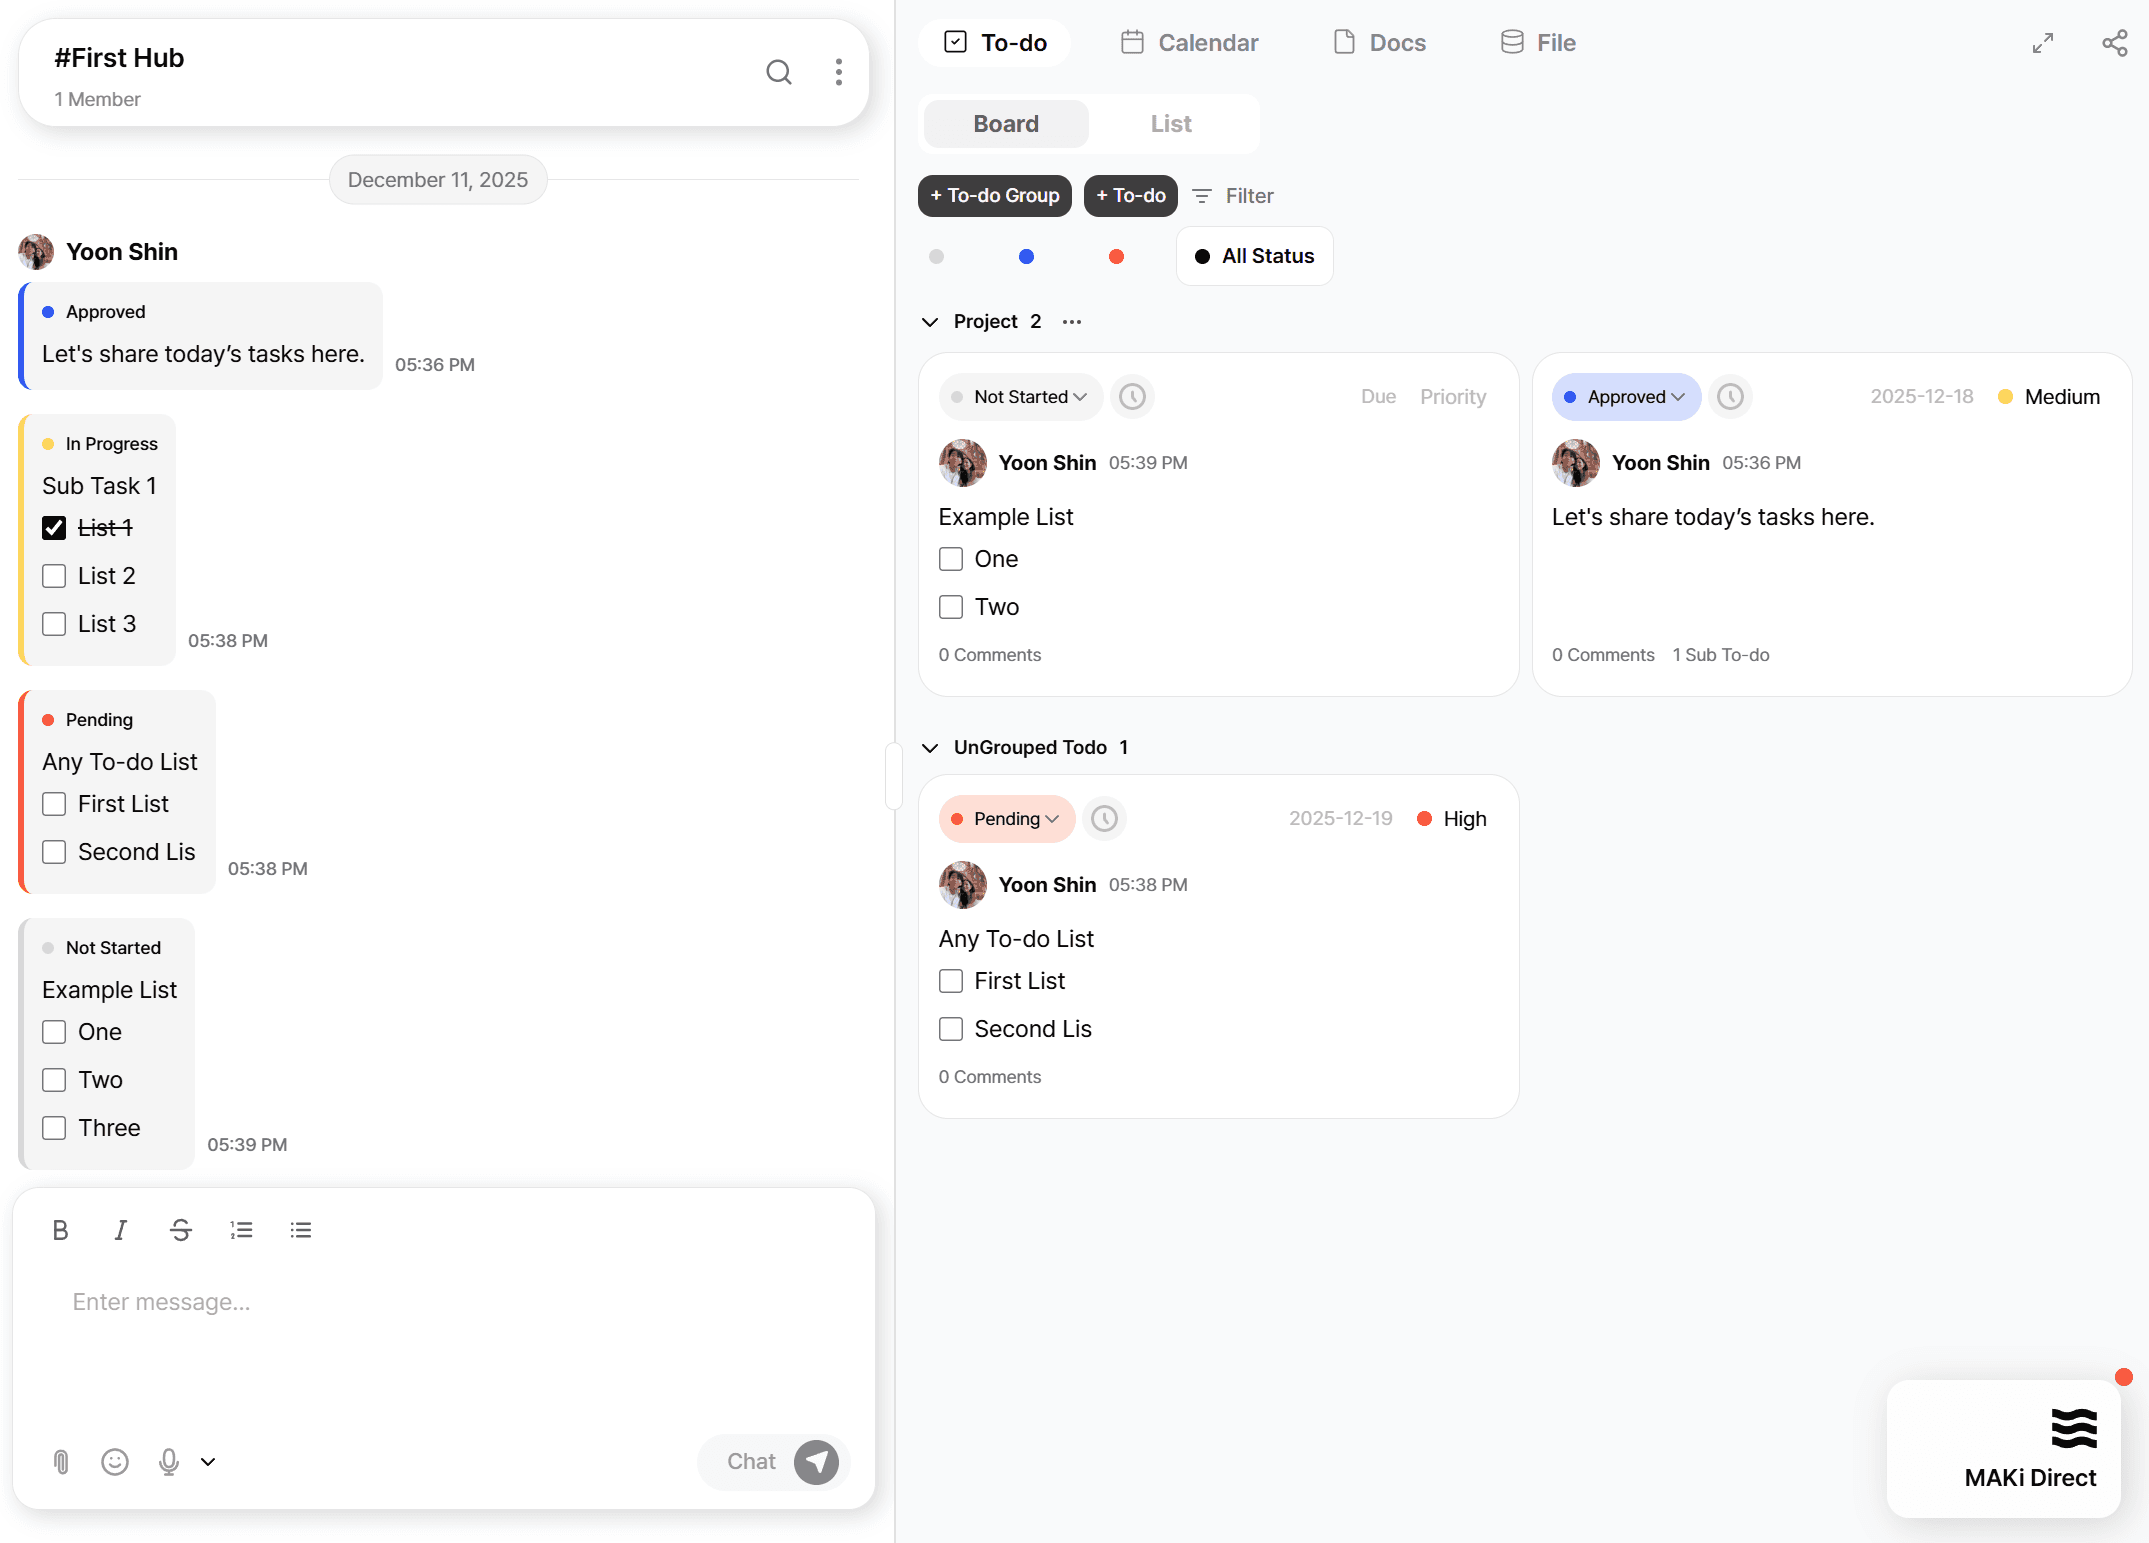Click the clock icon on Pending card

pyautogui.click(x=1104, y=819)
